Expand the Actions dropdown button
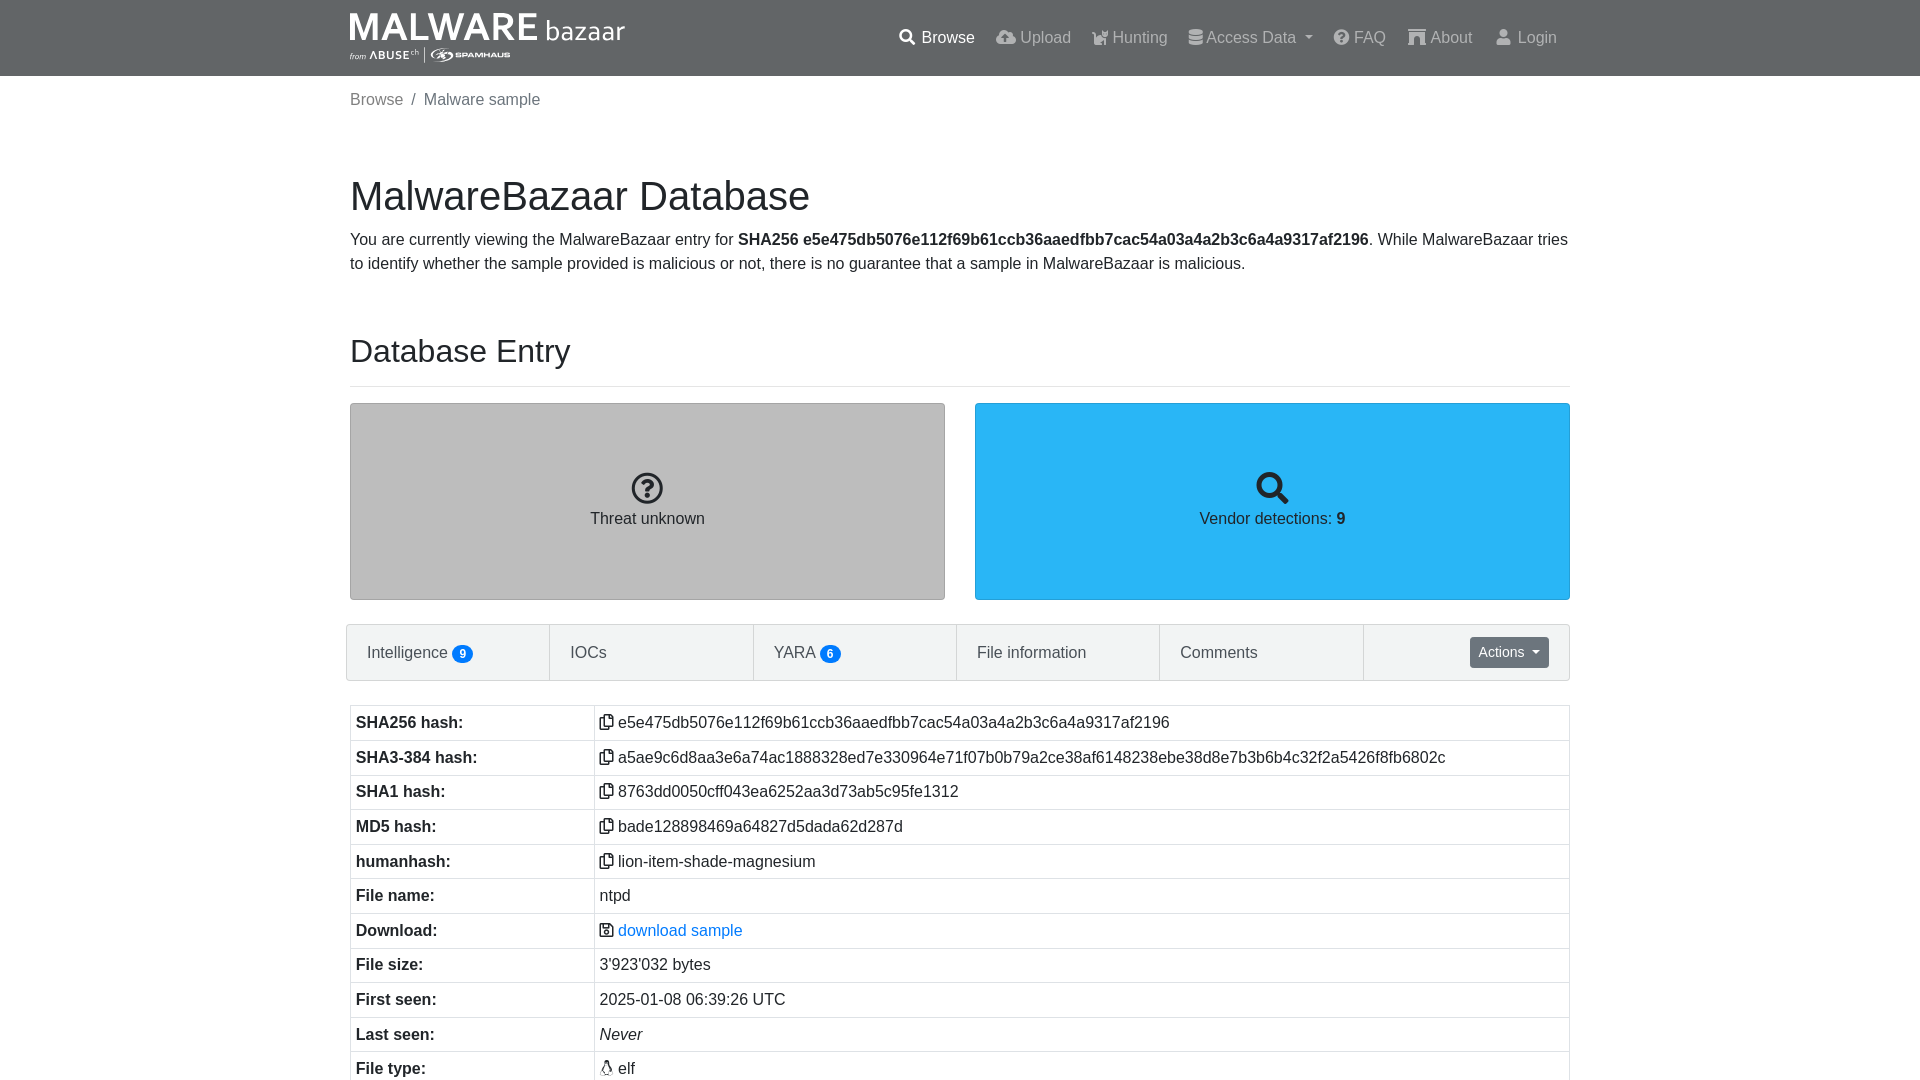 point(1509,651)
